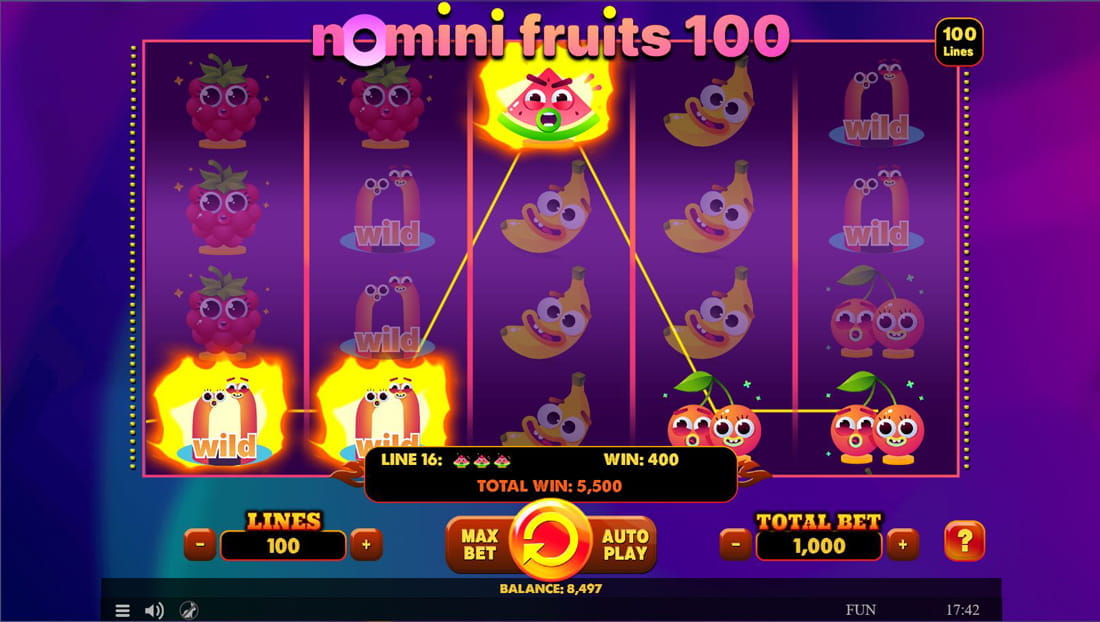
Task: Decrease the number of lines with minus
Action: pyautogui.click(x=200, y=544)
